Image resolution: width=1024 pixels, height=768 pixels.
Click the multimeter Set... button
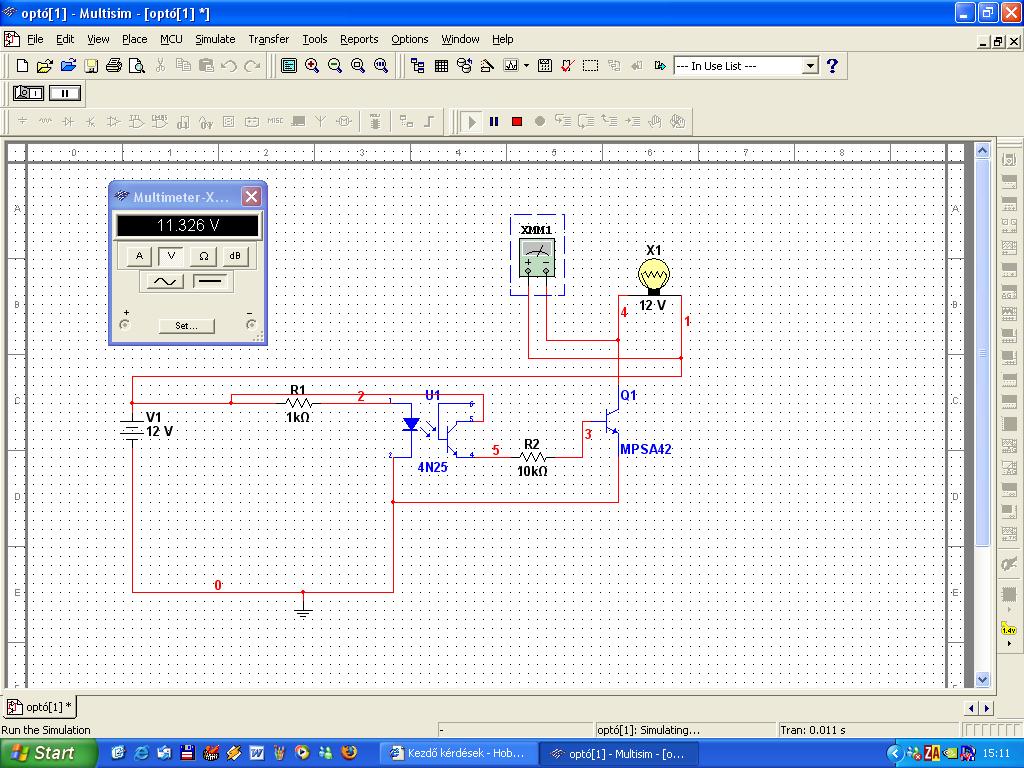pos(187,325)
